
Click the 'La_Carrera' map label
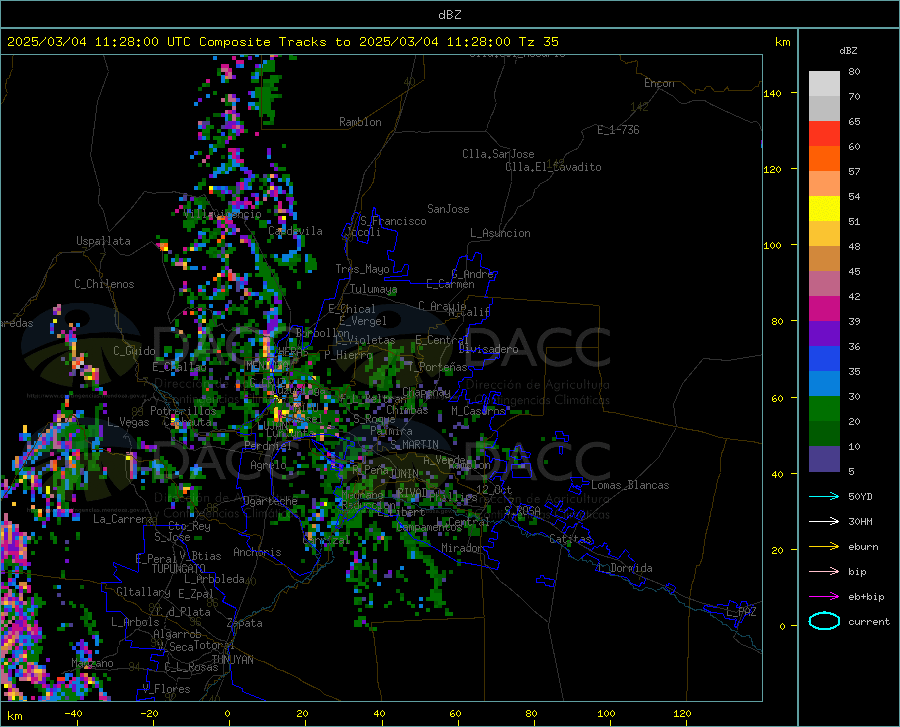pos(123,519)
